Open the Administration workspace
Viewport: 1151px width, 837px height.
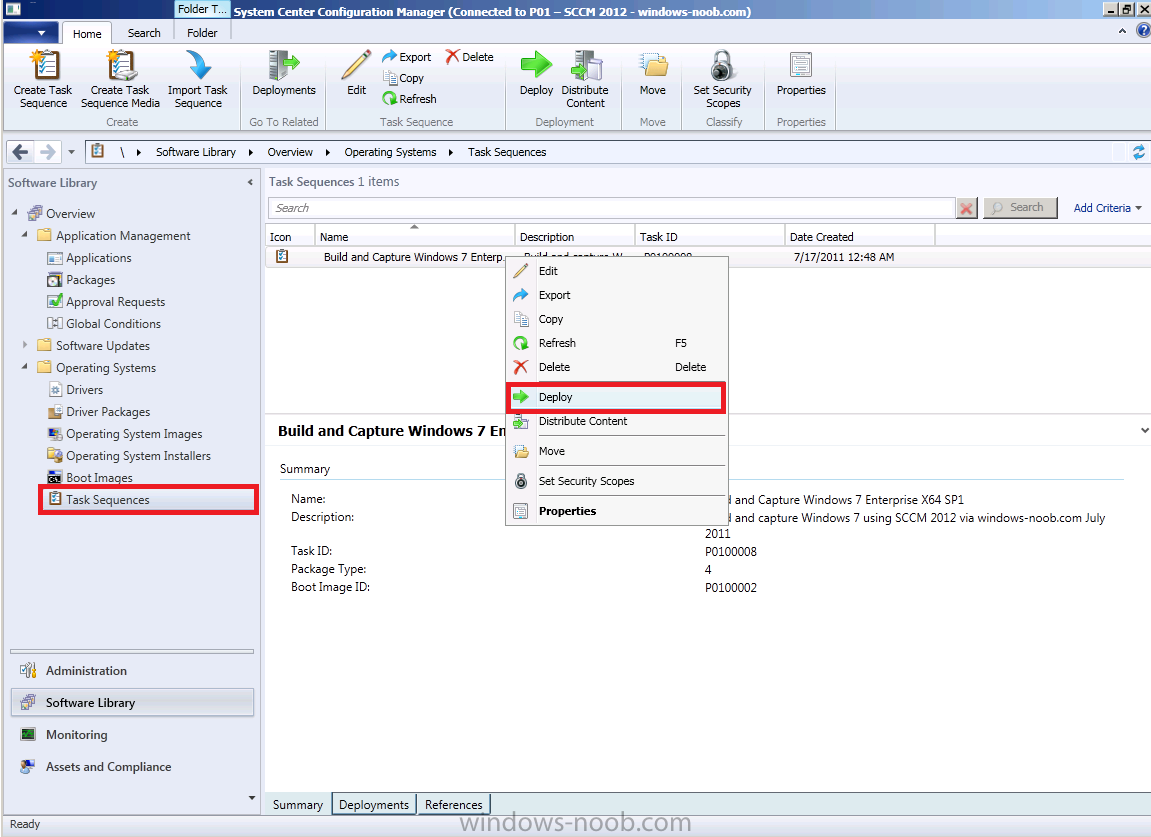click(x=132, y=670)
